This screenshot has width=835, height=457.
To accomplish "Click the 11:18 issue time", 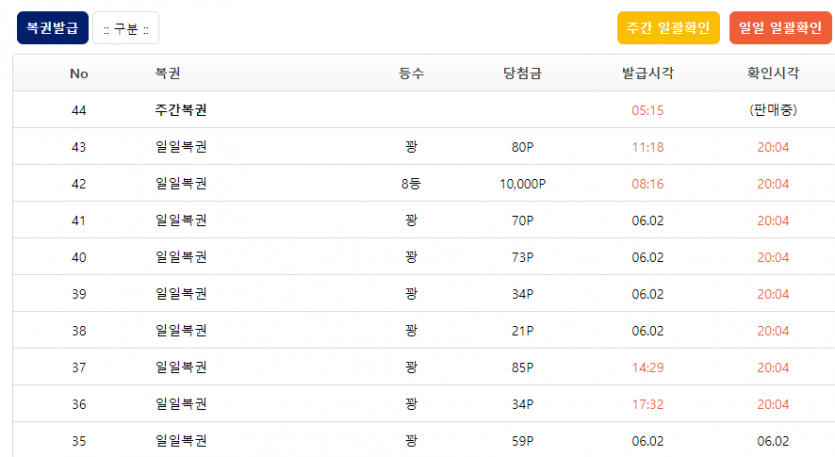I will coord(648,147).
